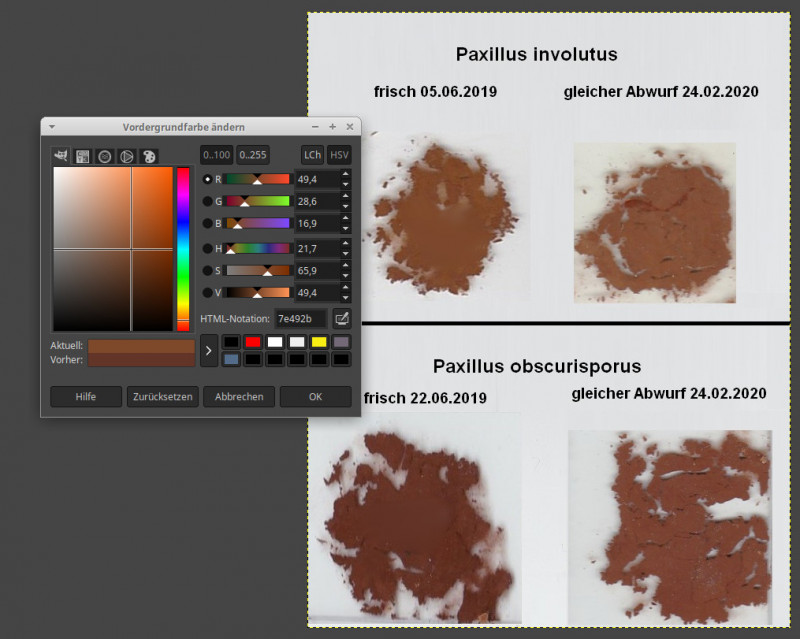Click Abbrechen to cancel the dialog
This screenshot has height=639, width=800.
[239, 397]
